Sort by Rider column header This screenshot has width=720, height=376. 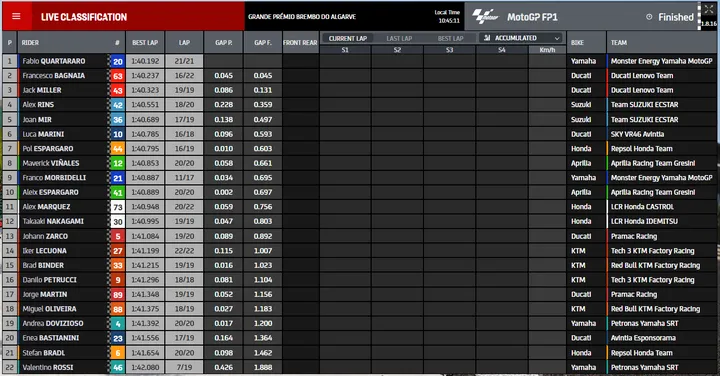pyautogui.click(x=30, y=43)
